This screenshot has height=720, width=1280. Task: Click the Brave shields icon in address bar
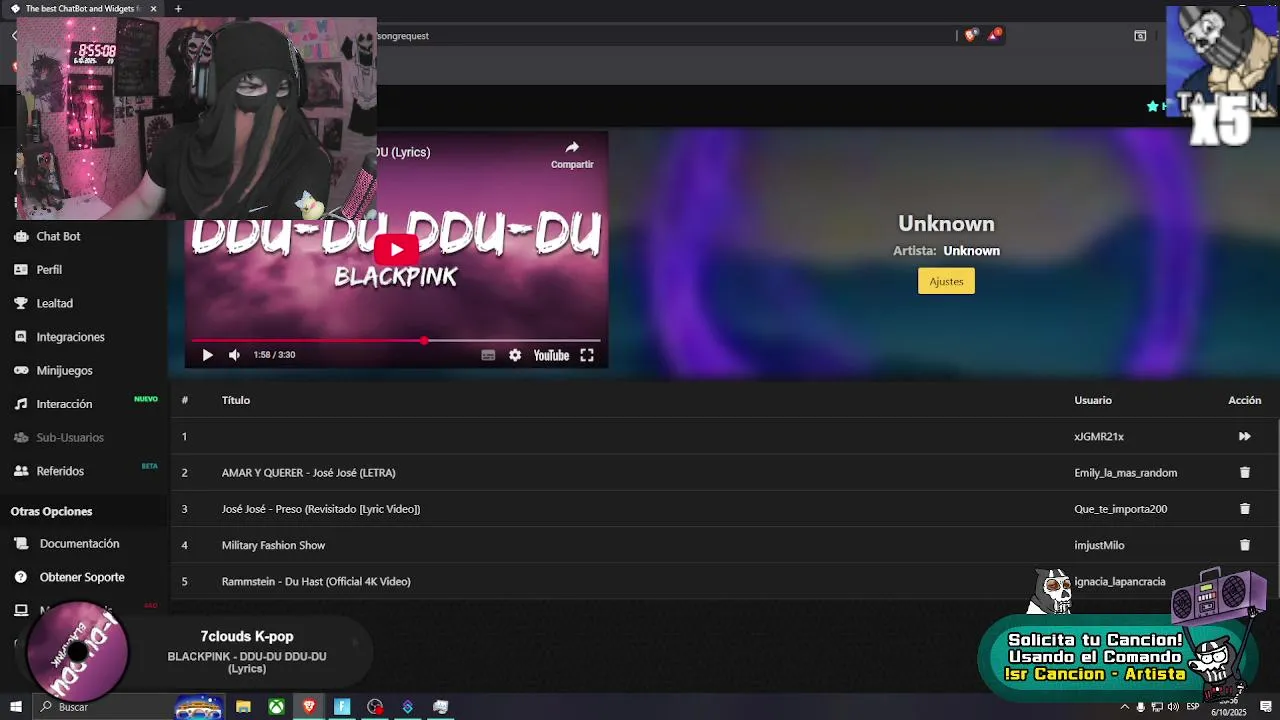(970, 35)
